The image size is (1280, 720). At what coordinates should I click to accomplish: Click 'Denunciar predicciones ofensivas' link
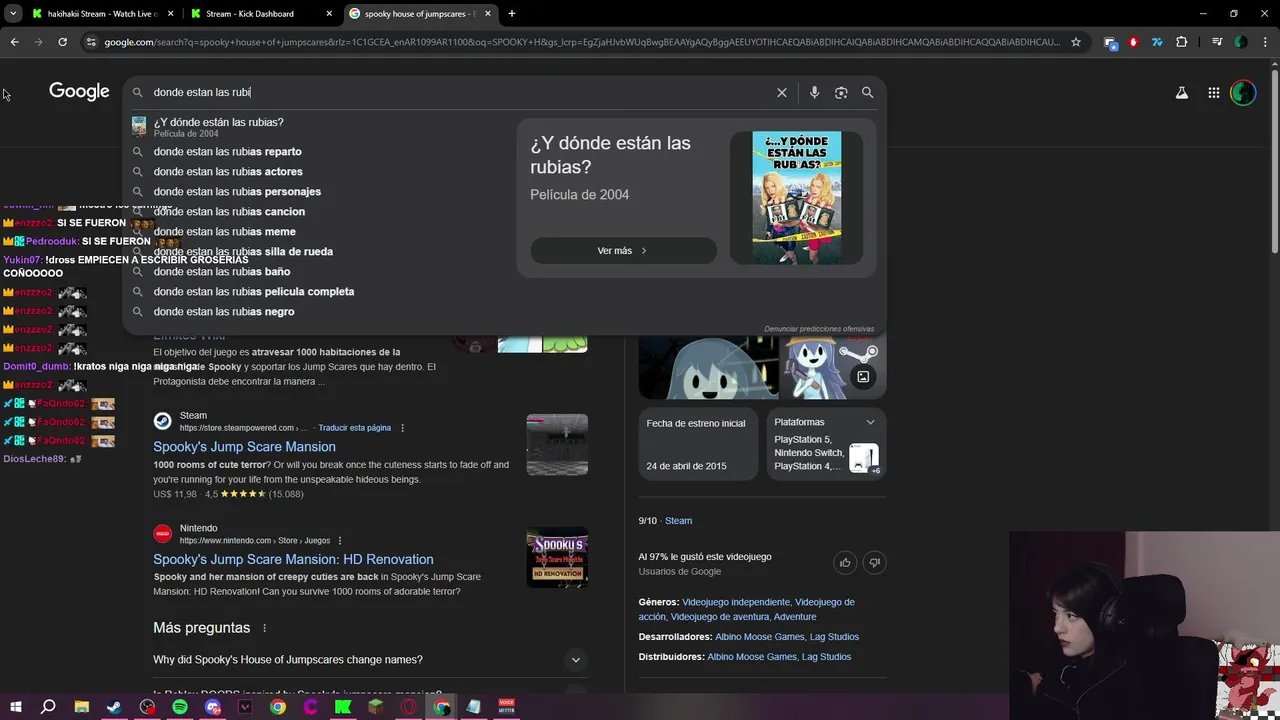click(819, 329)
